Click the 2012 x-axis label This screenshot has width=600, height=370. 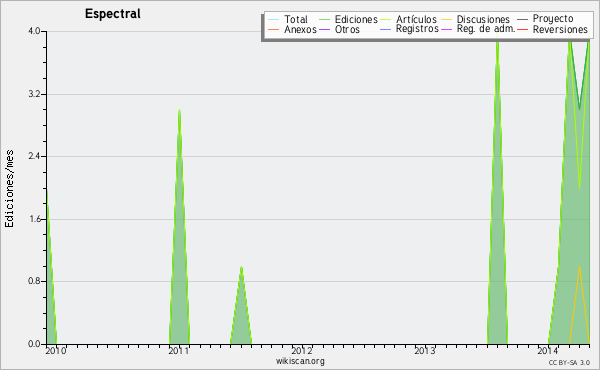[x=302, y=351]
